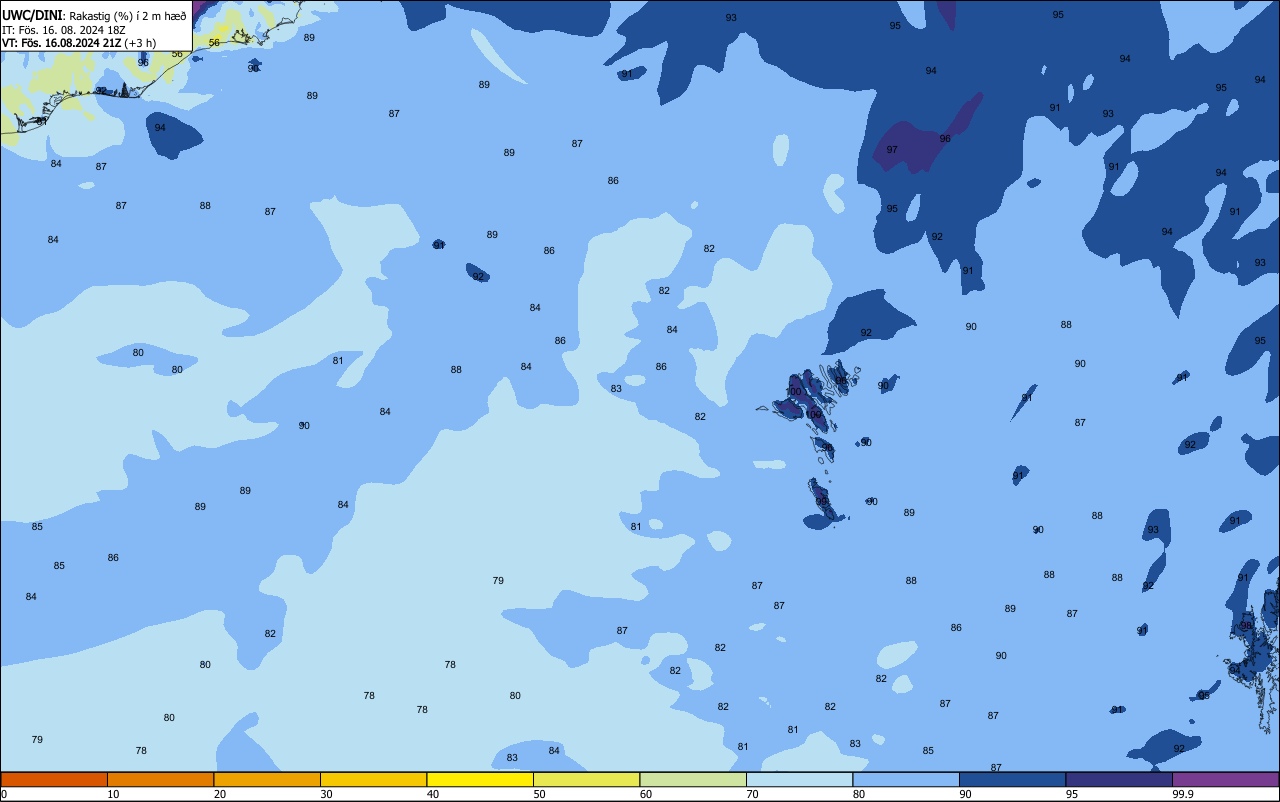Viewport: 1280px width, 802px height.
Task: Select the 80–90 medium blue legend band
Action: pyautogui.click(x=906, y=779)
